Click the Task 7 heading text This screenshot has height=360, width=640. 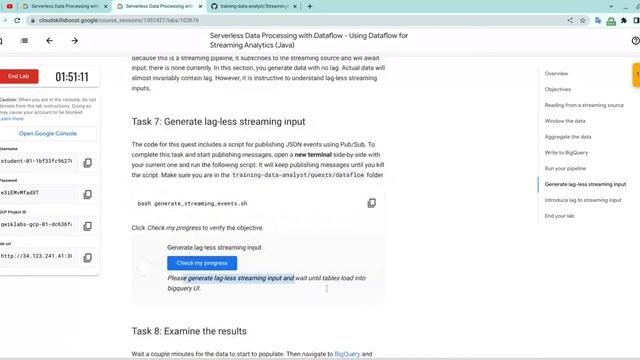[218, 122]
